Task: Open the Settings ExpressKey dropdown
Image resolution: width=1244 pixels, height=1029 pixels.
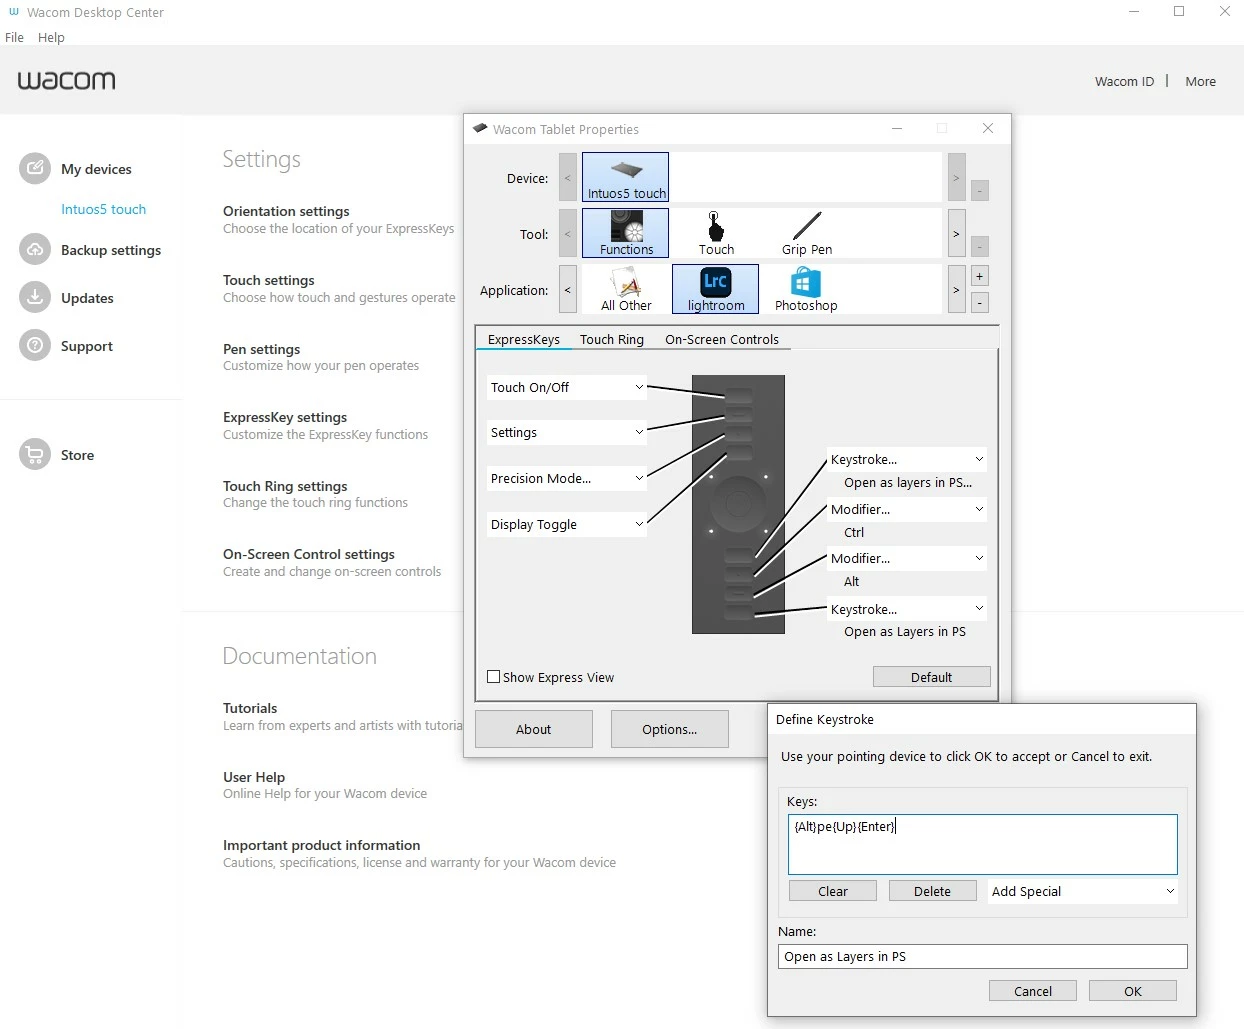Action: pos(567,432)
